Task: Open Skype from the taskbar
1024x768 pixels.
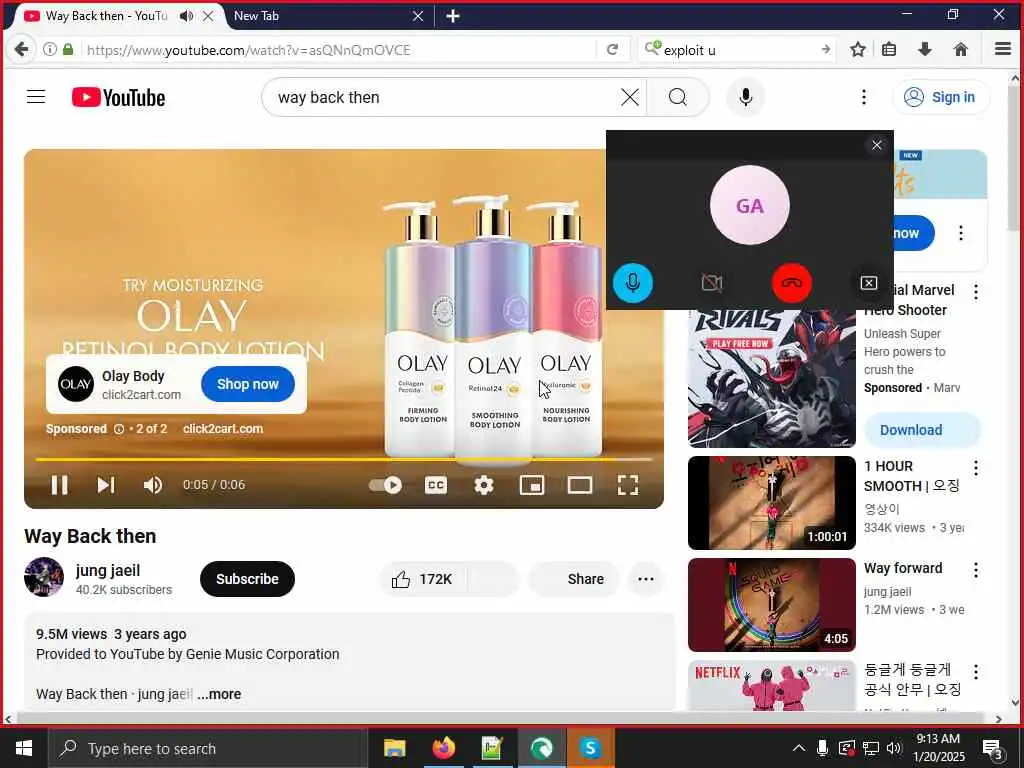Action: (590, 748)
